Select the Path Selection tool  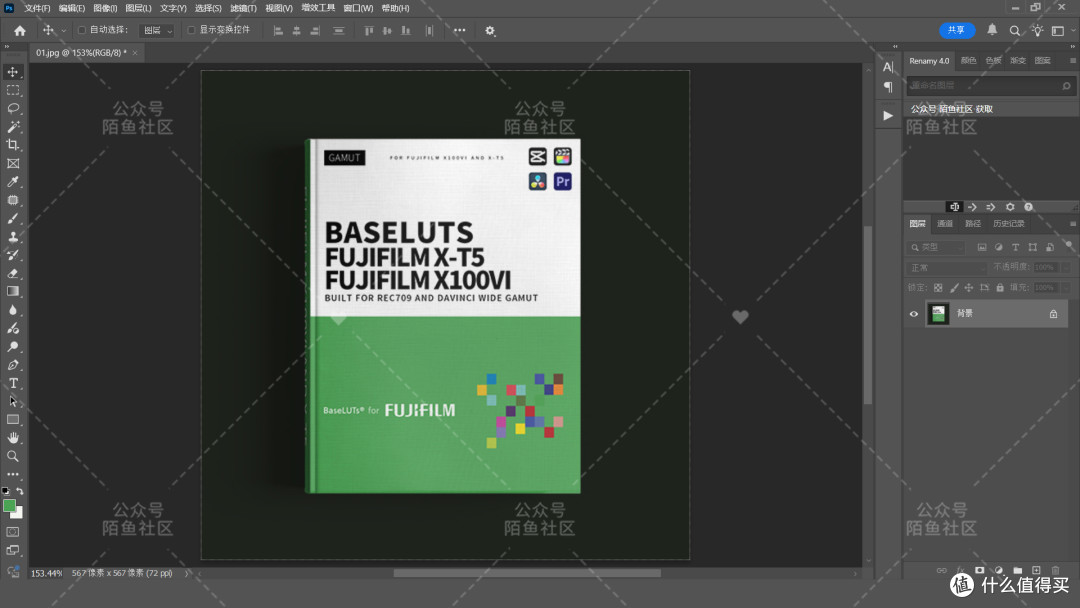tap(13, 401)
